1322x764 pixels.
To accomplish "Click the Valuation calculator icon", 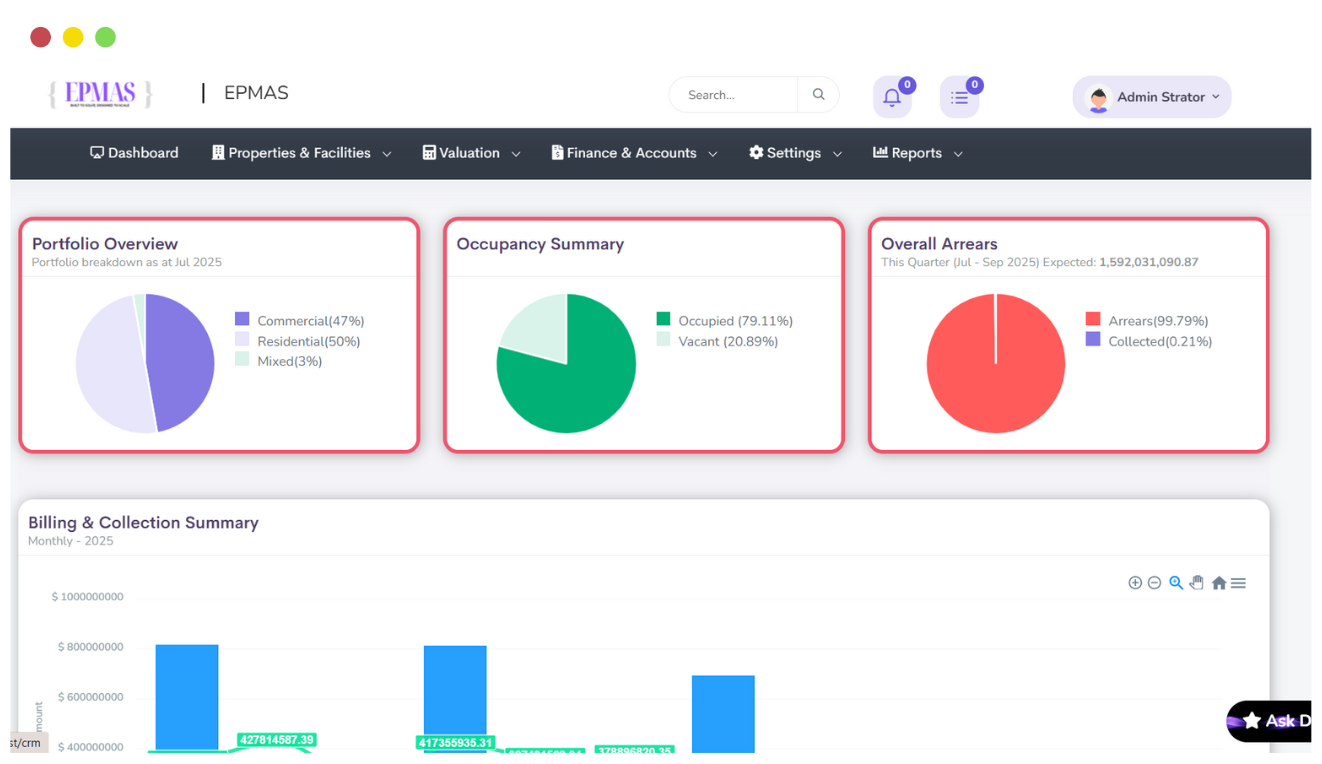I will point(429,153).
